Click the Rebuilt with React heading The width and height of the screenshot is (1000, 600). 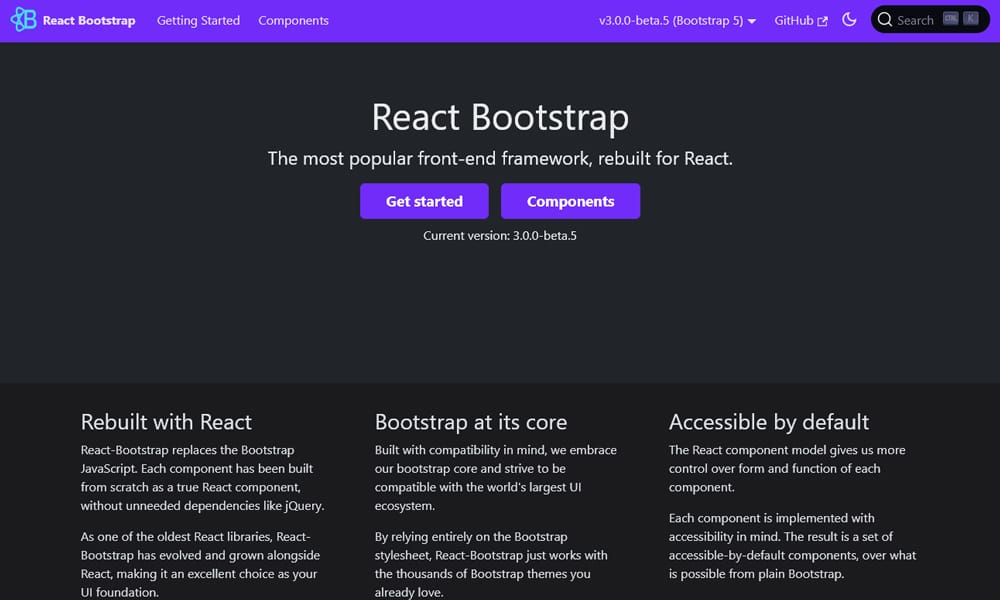pyautogui.click(x=166, y=422)
